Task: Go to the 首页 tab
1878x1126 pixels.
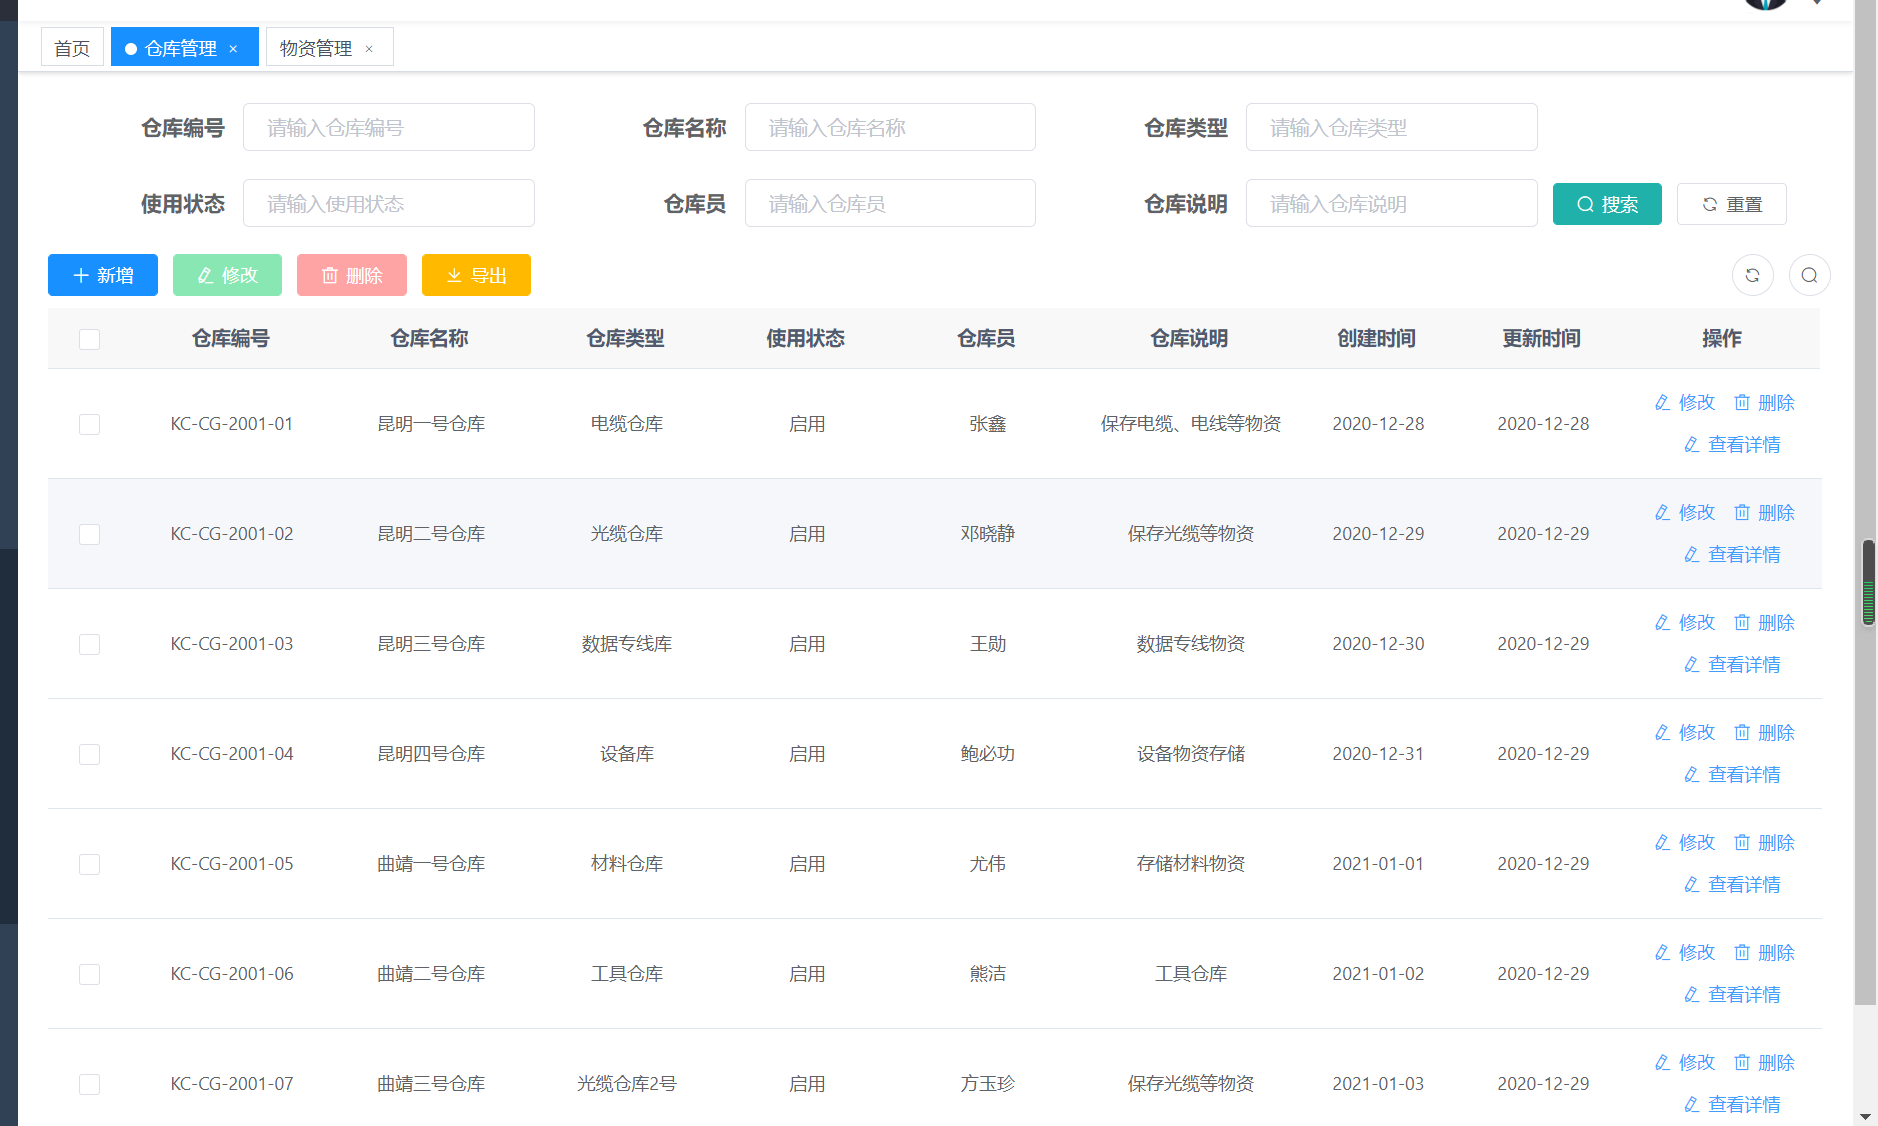Action: (x=72, y=48)
